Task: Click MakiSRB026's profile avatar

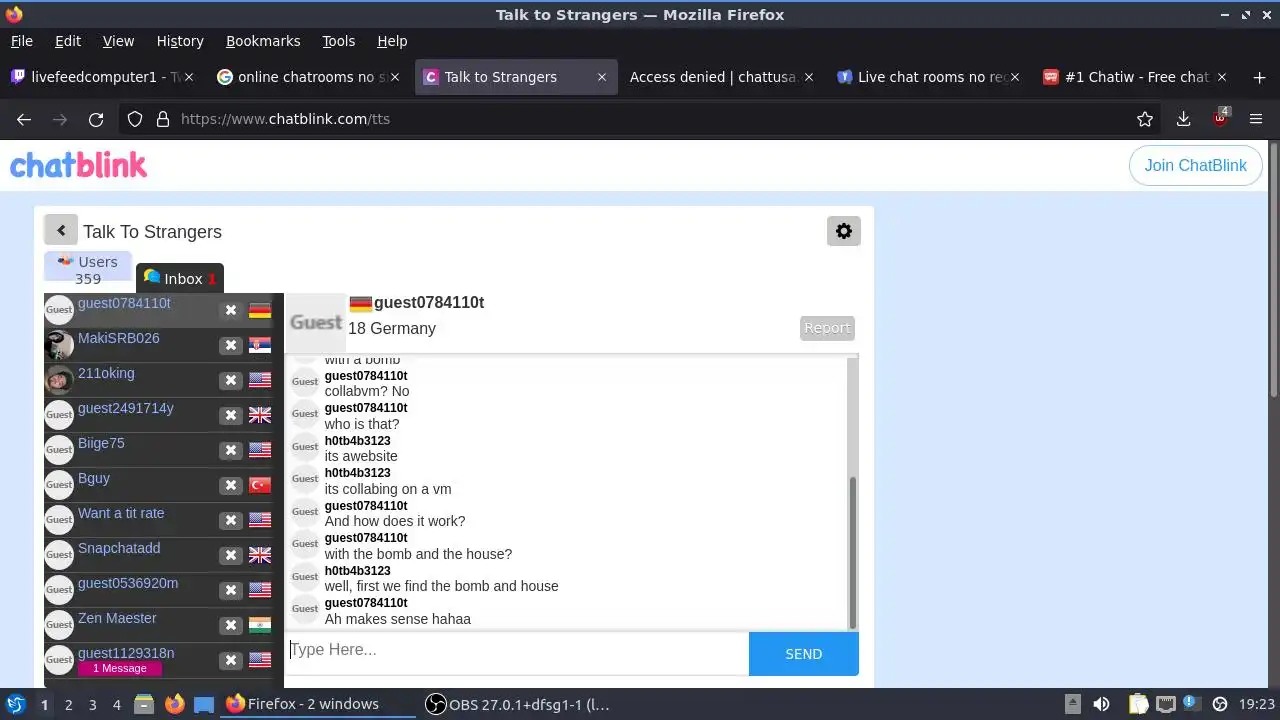Action: coord(59,345)
